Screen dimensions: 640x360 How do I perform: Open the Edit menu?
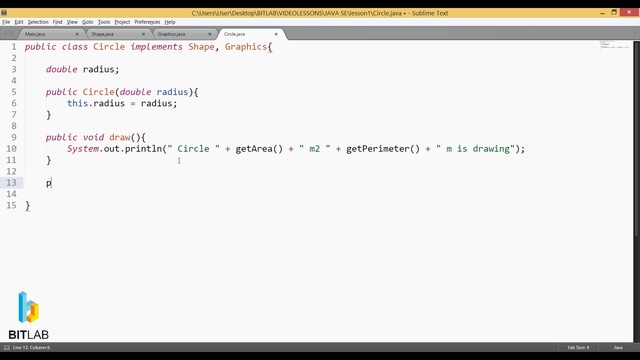19,22
